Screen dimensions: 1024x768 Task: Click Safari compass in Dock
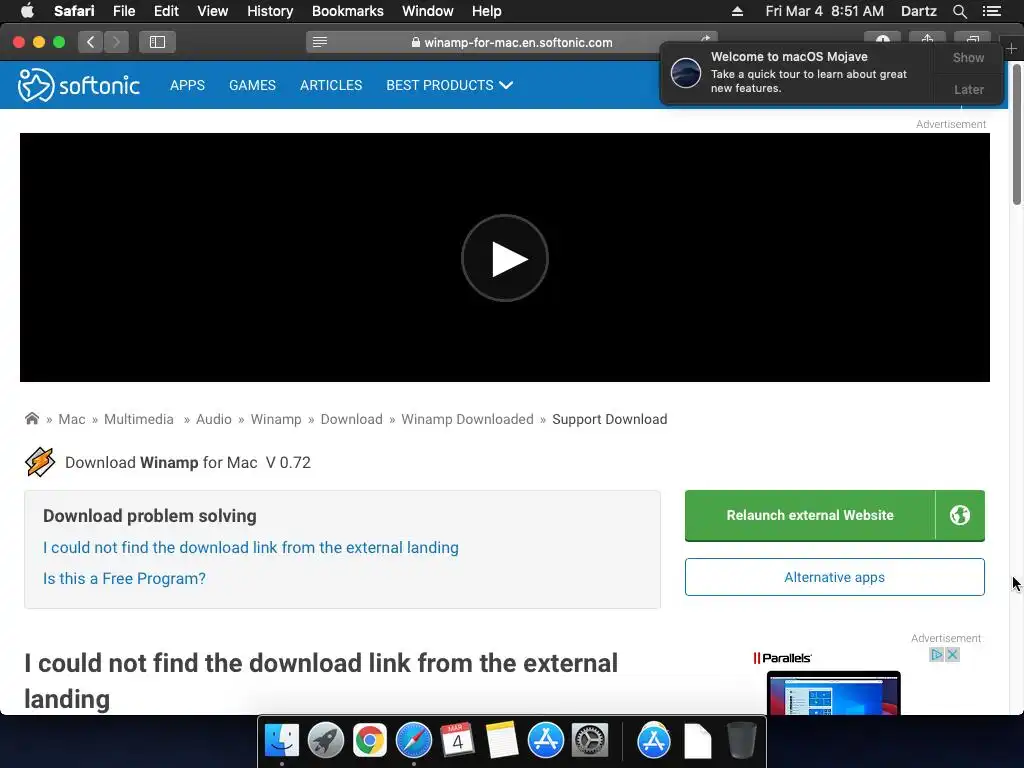[413, 741]
